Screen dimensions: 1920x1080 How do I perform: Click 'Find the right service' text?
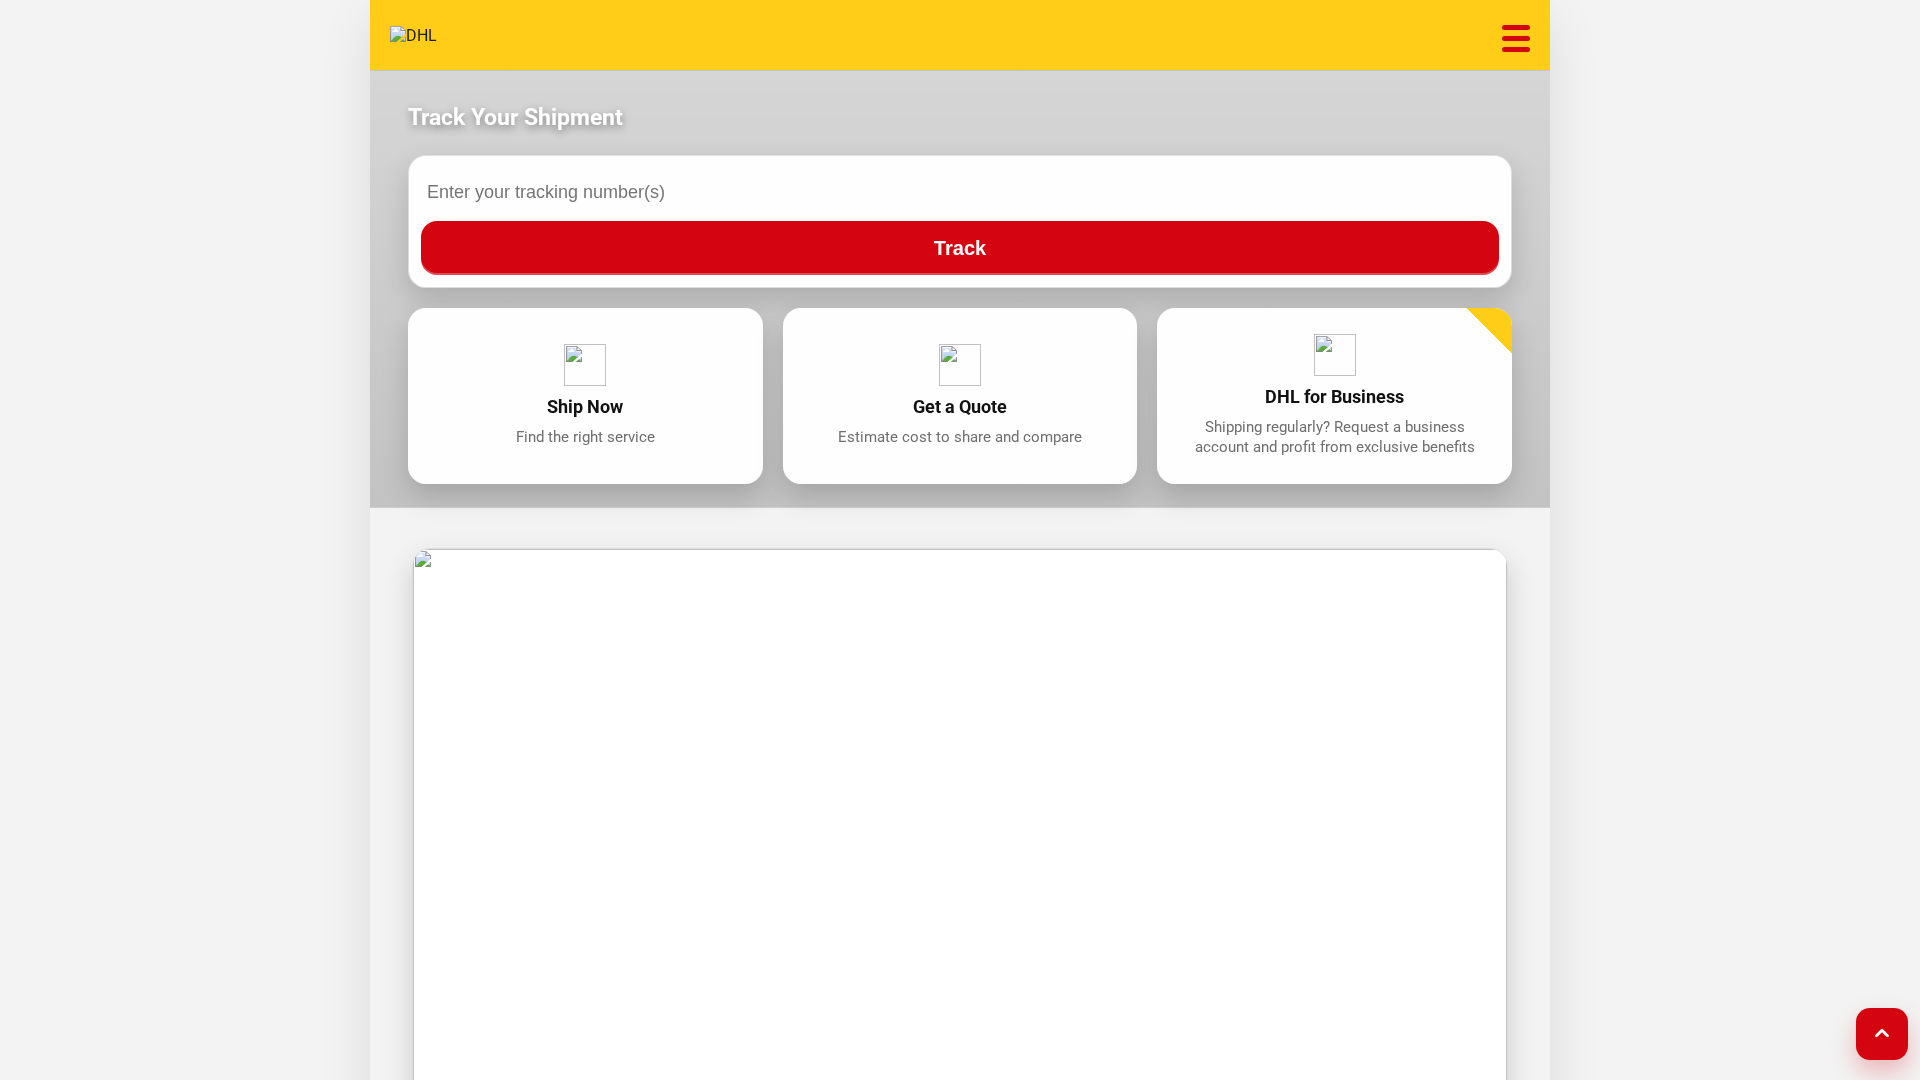tap(585, 437)
